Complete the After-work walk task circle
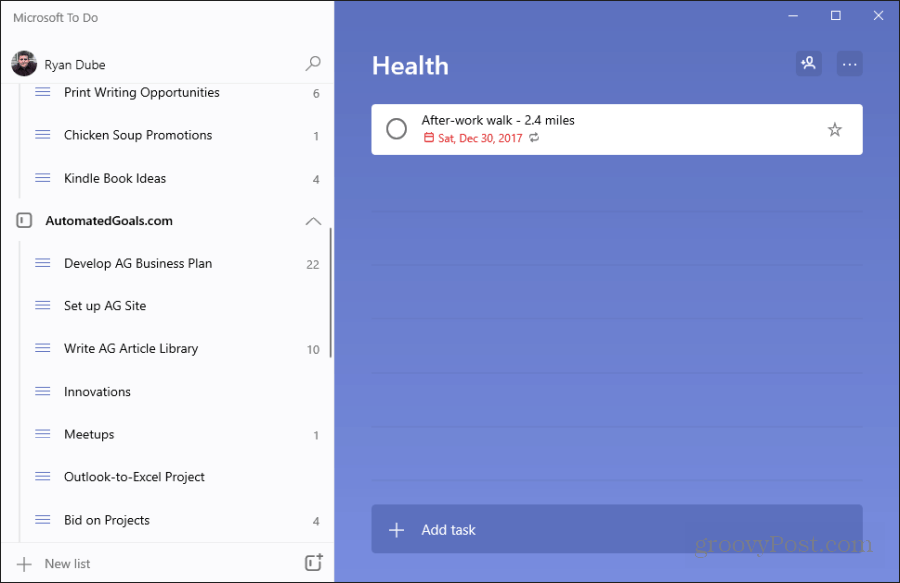The image size is (900, 583). (x=396, y=129)
